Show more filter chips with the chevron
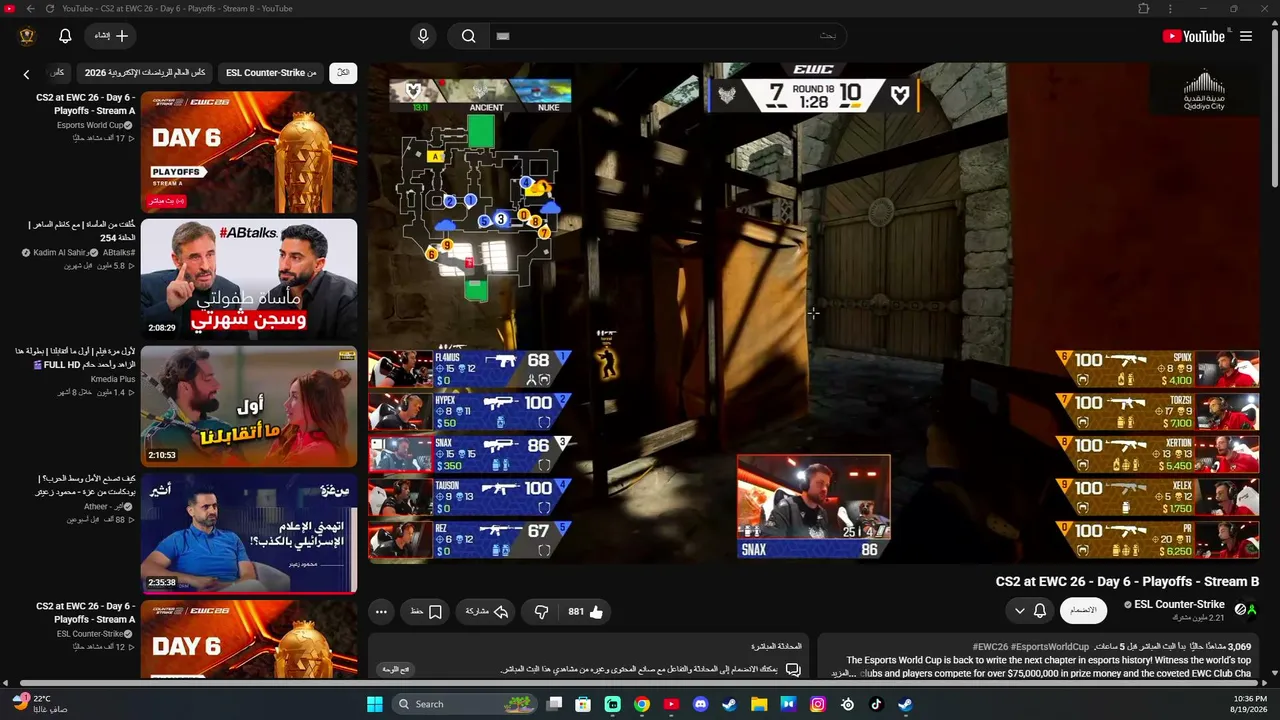Screen dimensions: 1280x720 tap(27, 73)
